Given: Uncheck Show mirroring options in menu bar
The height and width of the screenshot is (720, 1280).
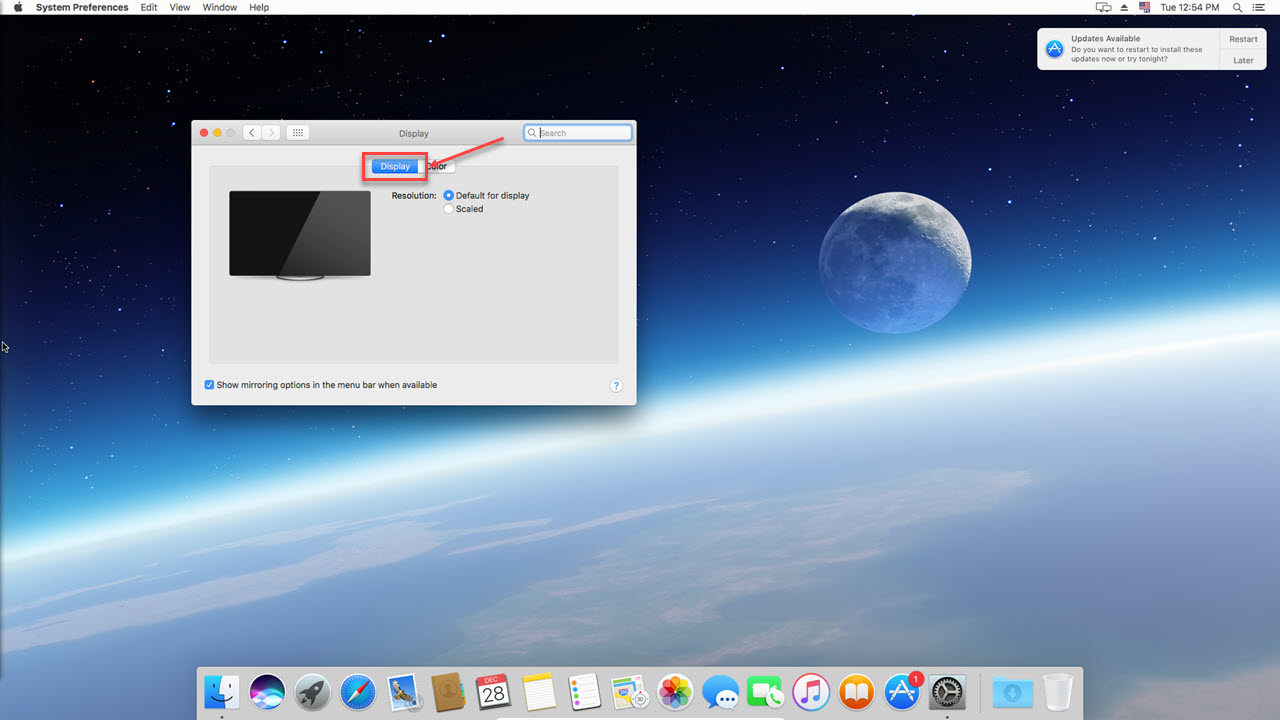Looking at the screenshot, I should [x=209, y=384].
